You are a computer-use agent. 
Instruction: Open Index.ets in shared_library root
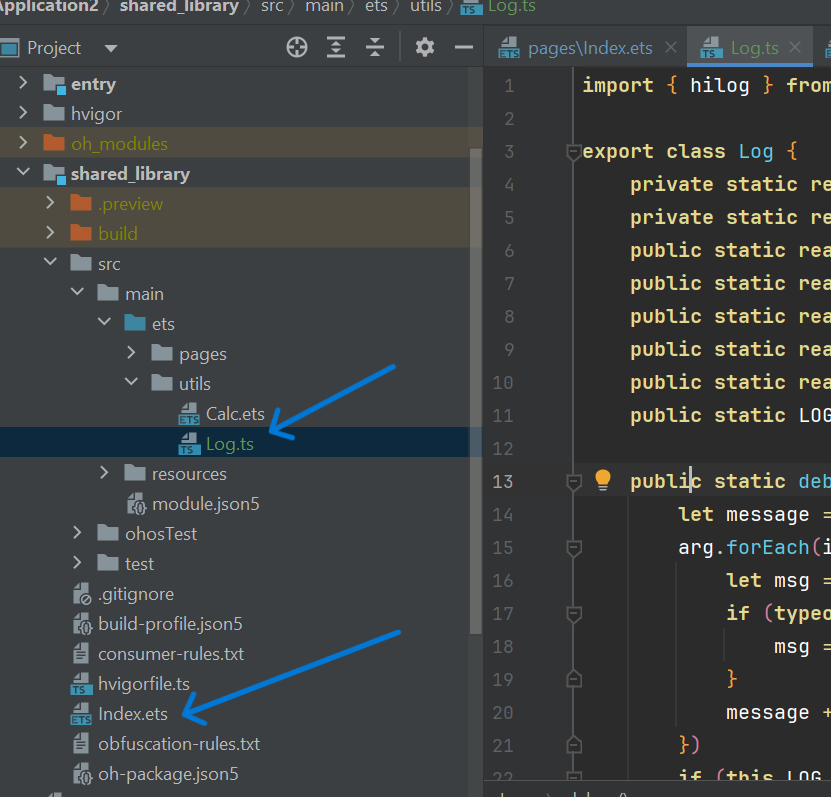point(132,714)
